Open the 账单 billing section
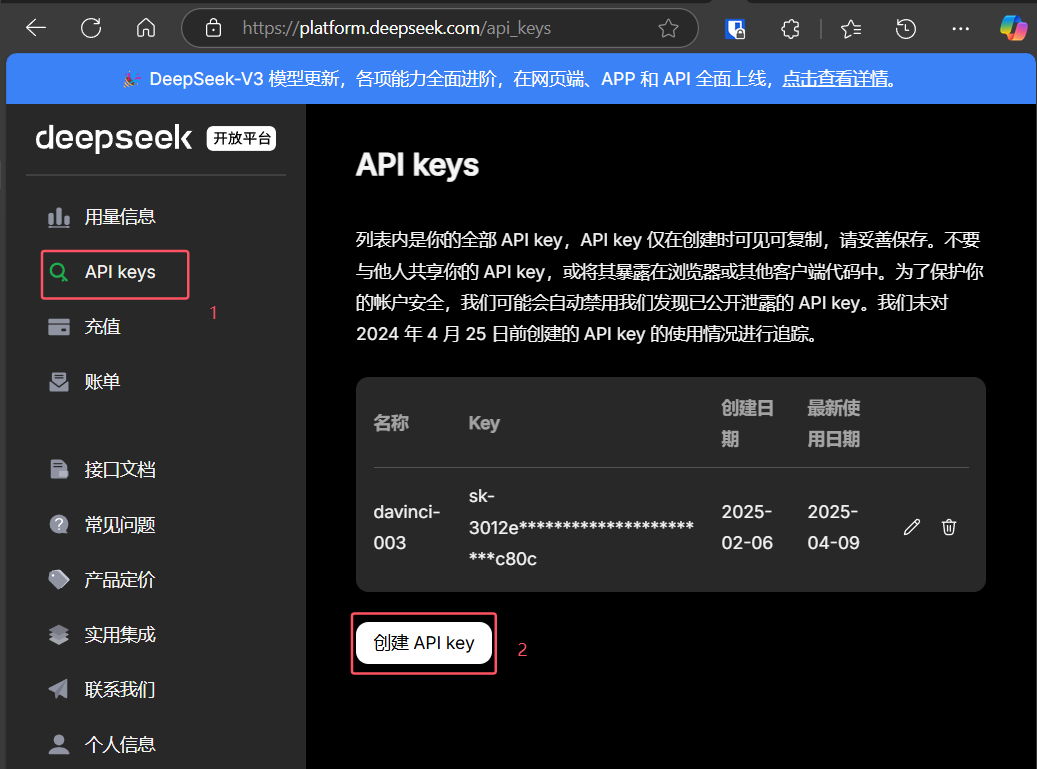Screen dimensions: 1037x769 coord(103,381)
